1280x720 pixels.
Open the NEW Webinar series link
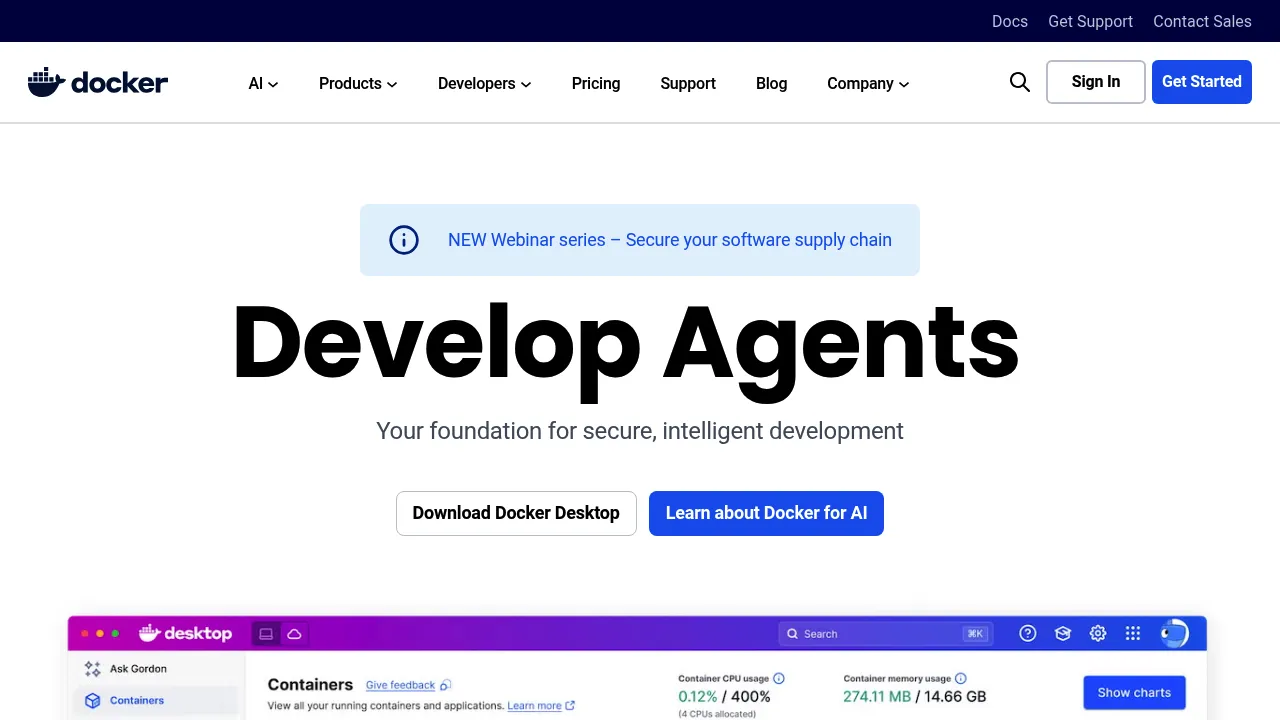[x=670, y=240]
